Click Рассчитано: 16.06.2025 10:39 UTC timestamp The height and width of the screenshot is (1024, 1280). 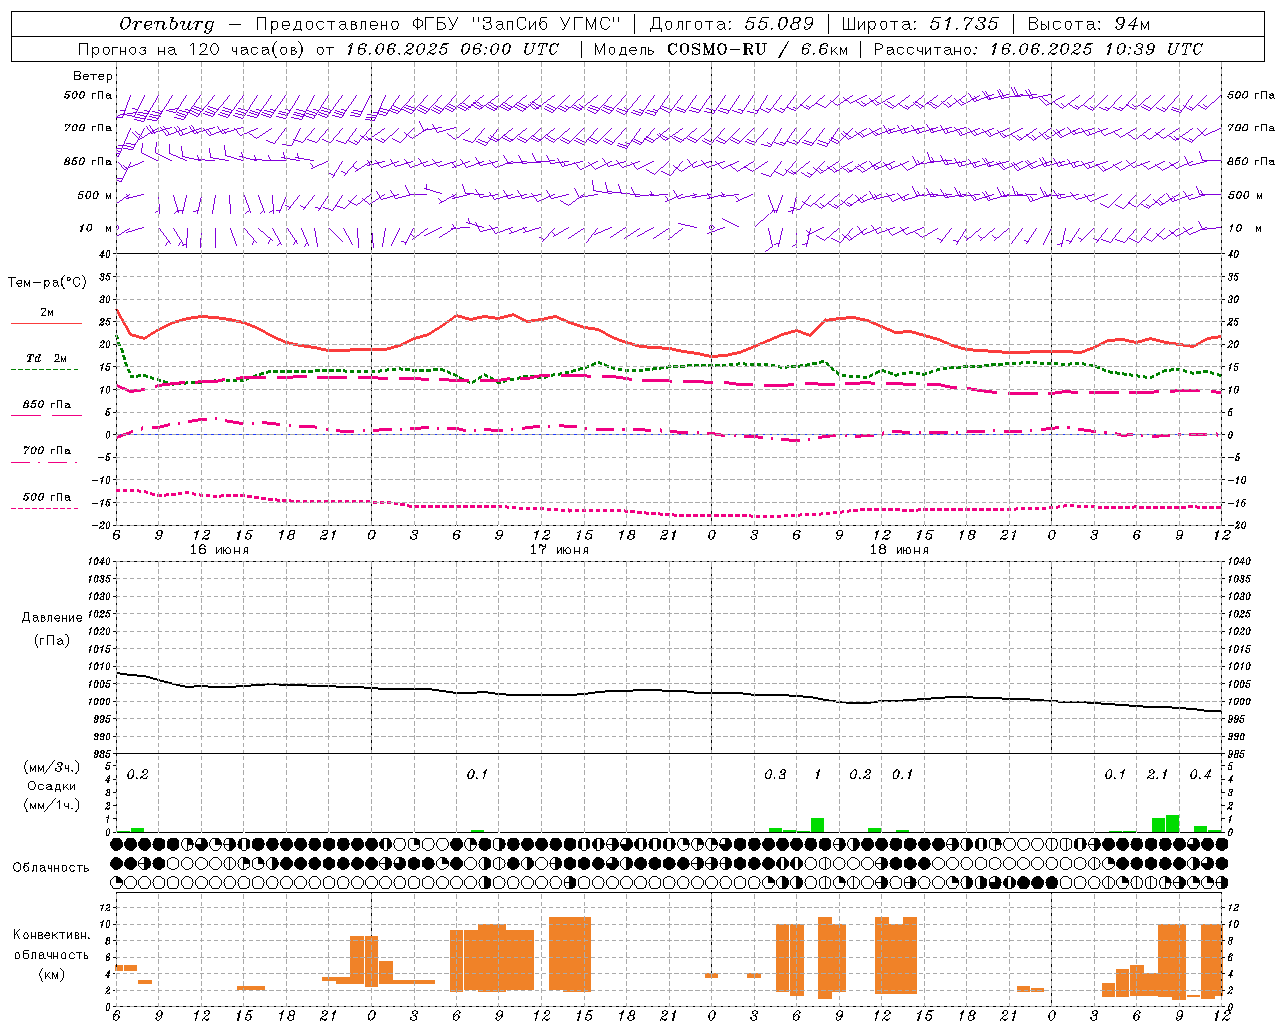click(1038, 49)
